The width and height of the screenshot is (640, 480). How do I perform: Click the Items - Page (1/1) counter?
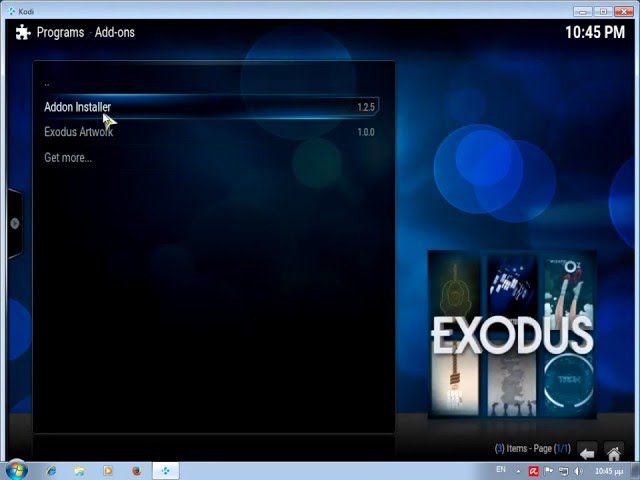click(x=532, y=449)
